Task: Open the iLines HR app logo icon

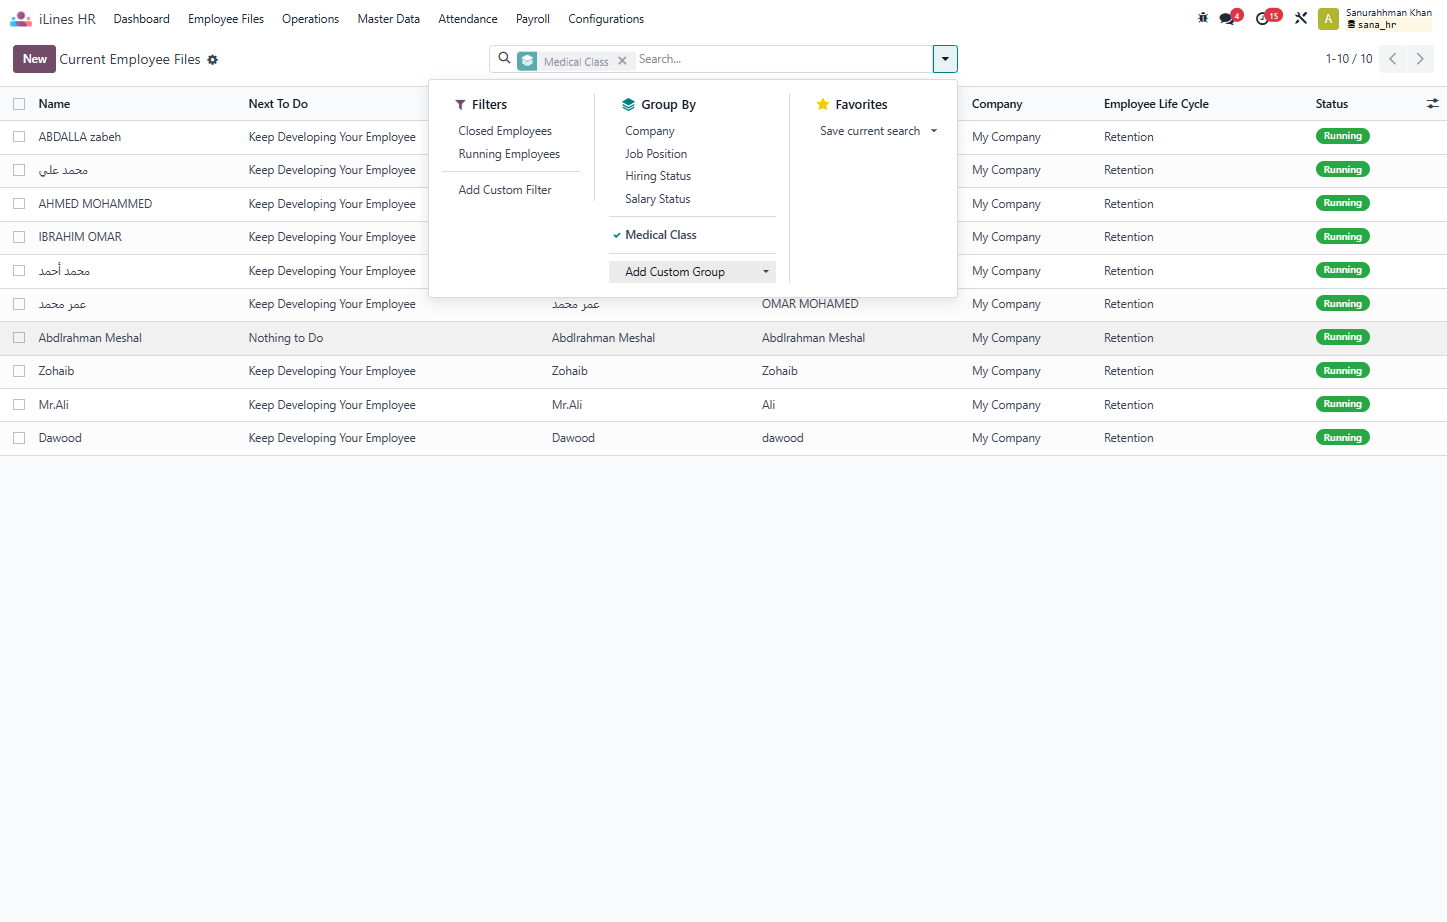Action: (21, 19)
